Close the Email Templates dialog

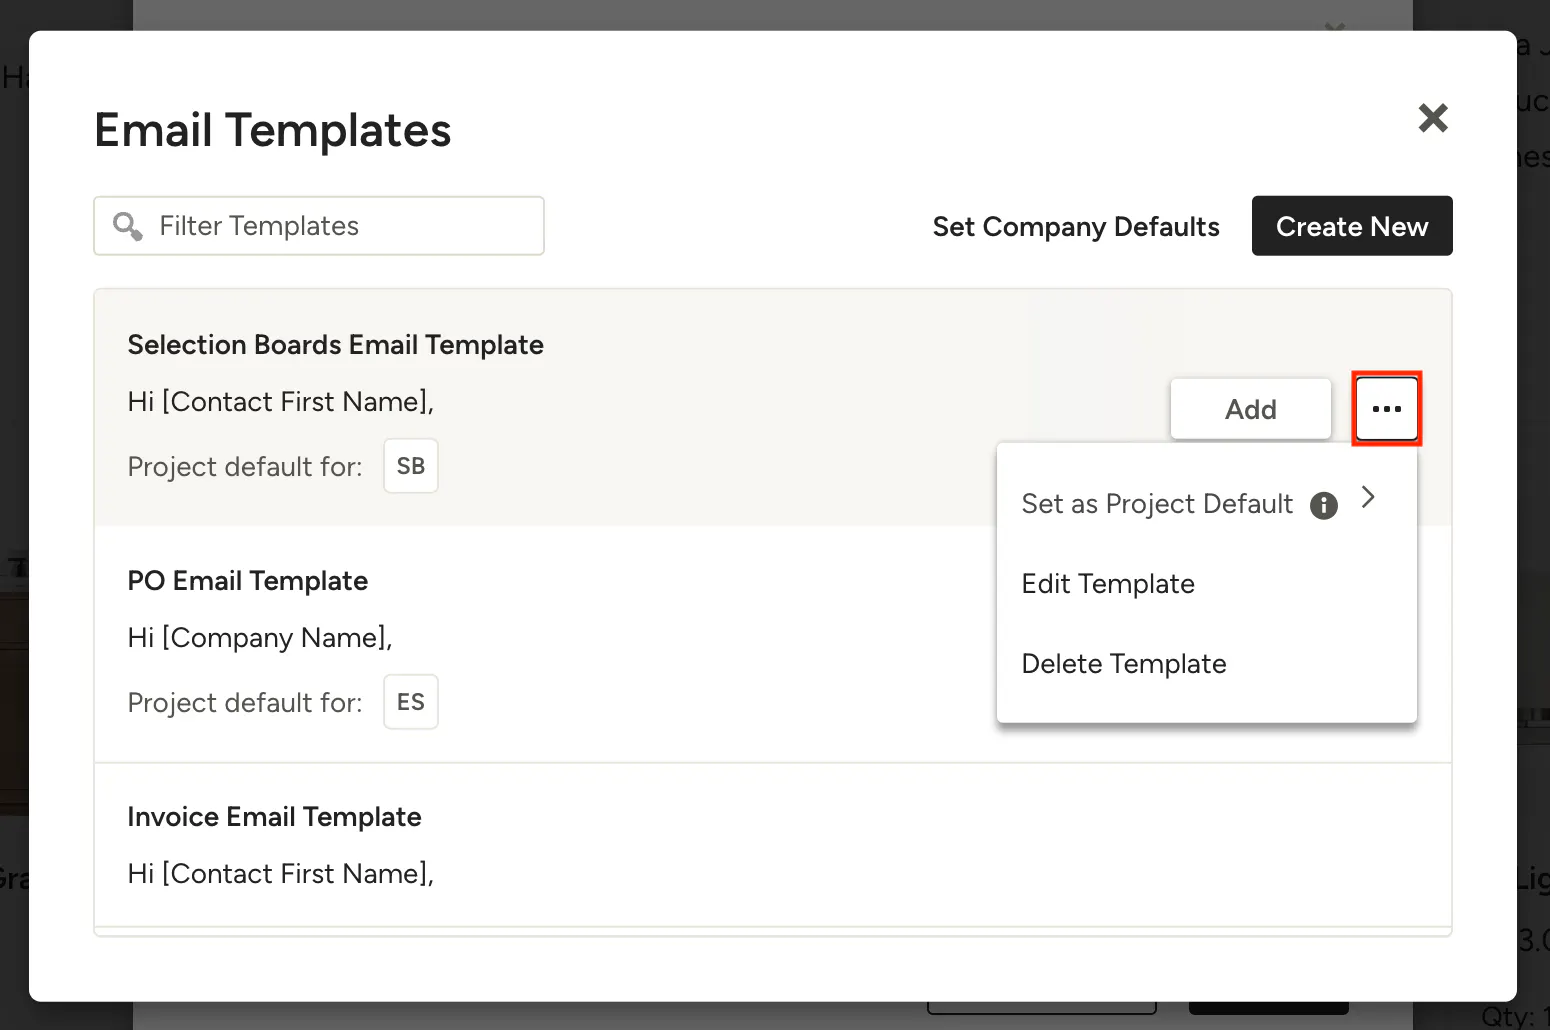click(1433, 118)
